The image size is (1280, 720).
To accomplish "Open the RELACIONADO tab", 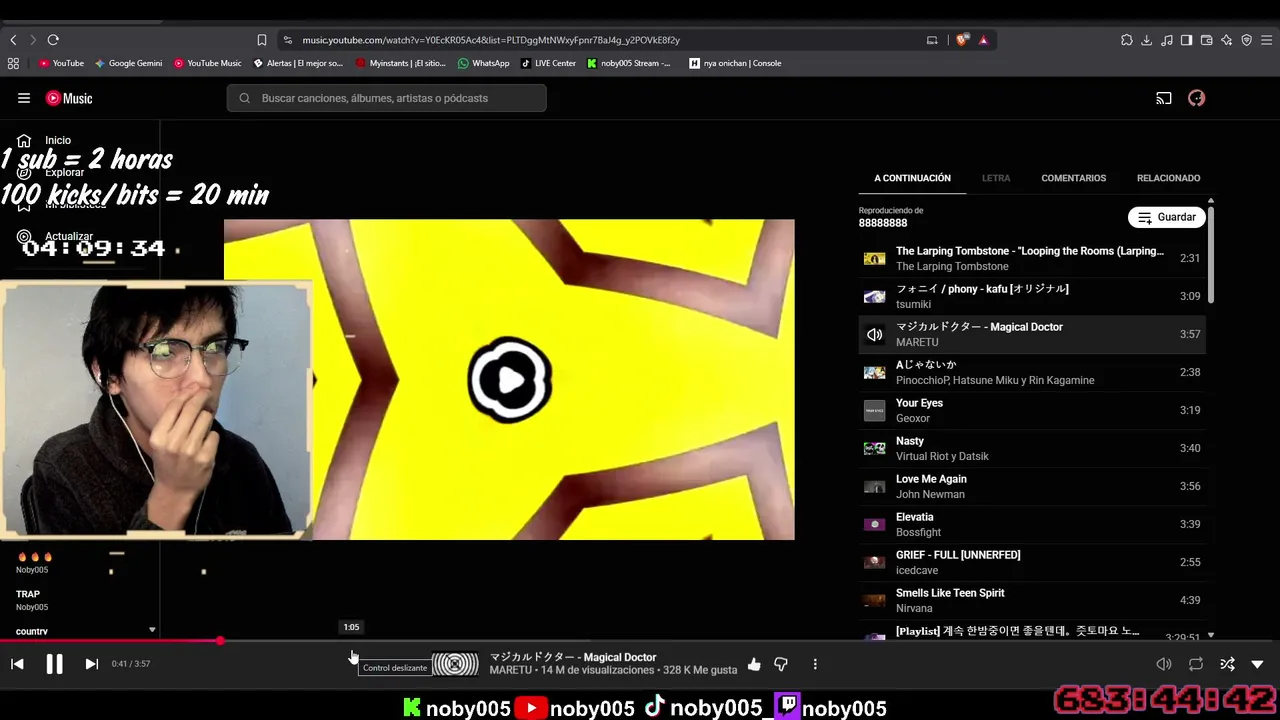I will tap(1168, 178).
